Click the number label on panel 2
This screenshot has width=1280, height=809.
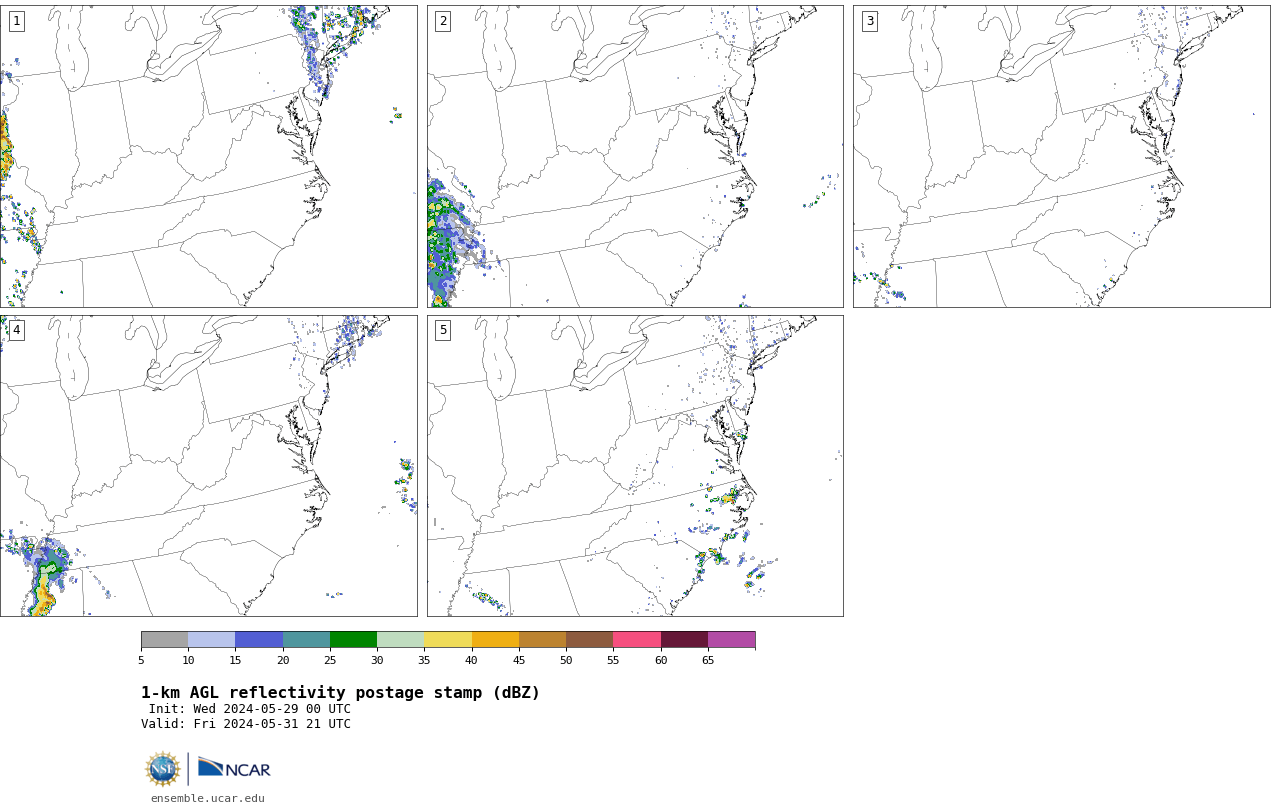pyautogui.click(x=443, y=21)
